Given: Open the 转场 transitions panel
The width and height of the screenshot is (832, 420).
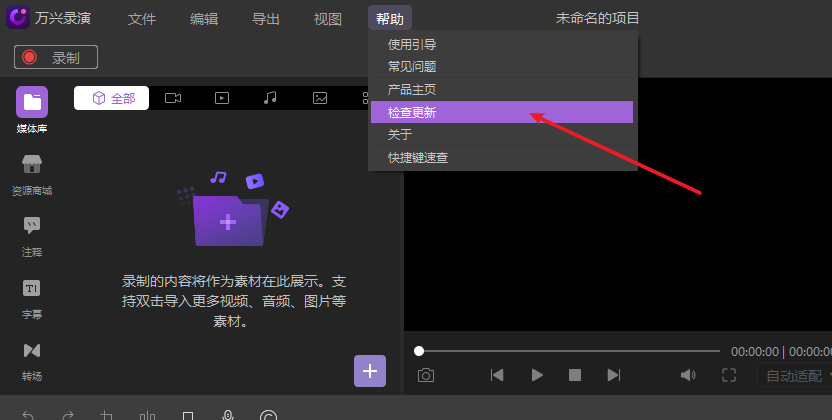Looking at the screenshot, I should click(32, 361).
